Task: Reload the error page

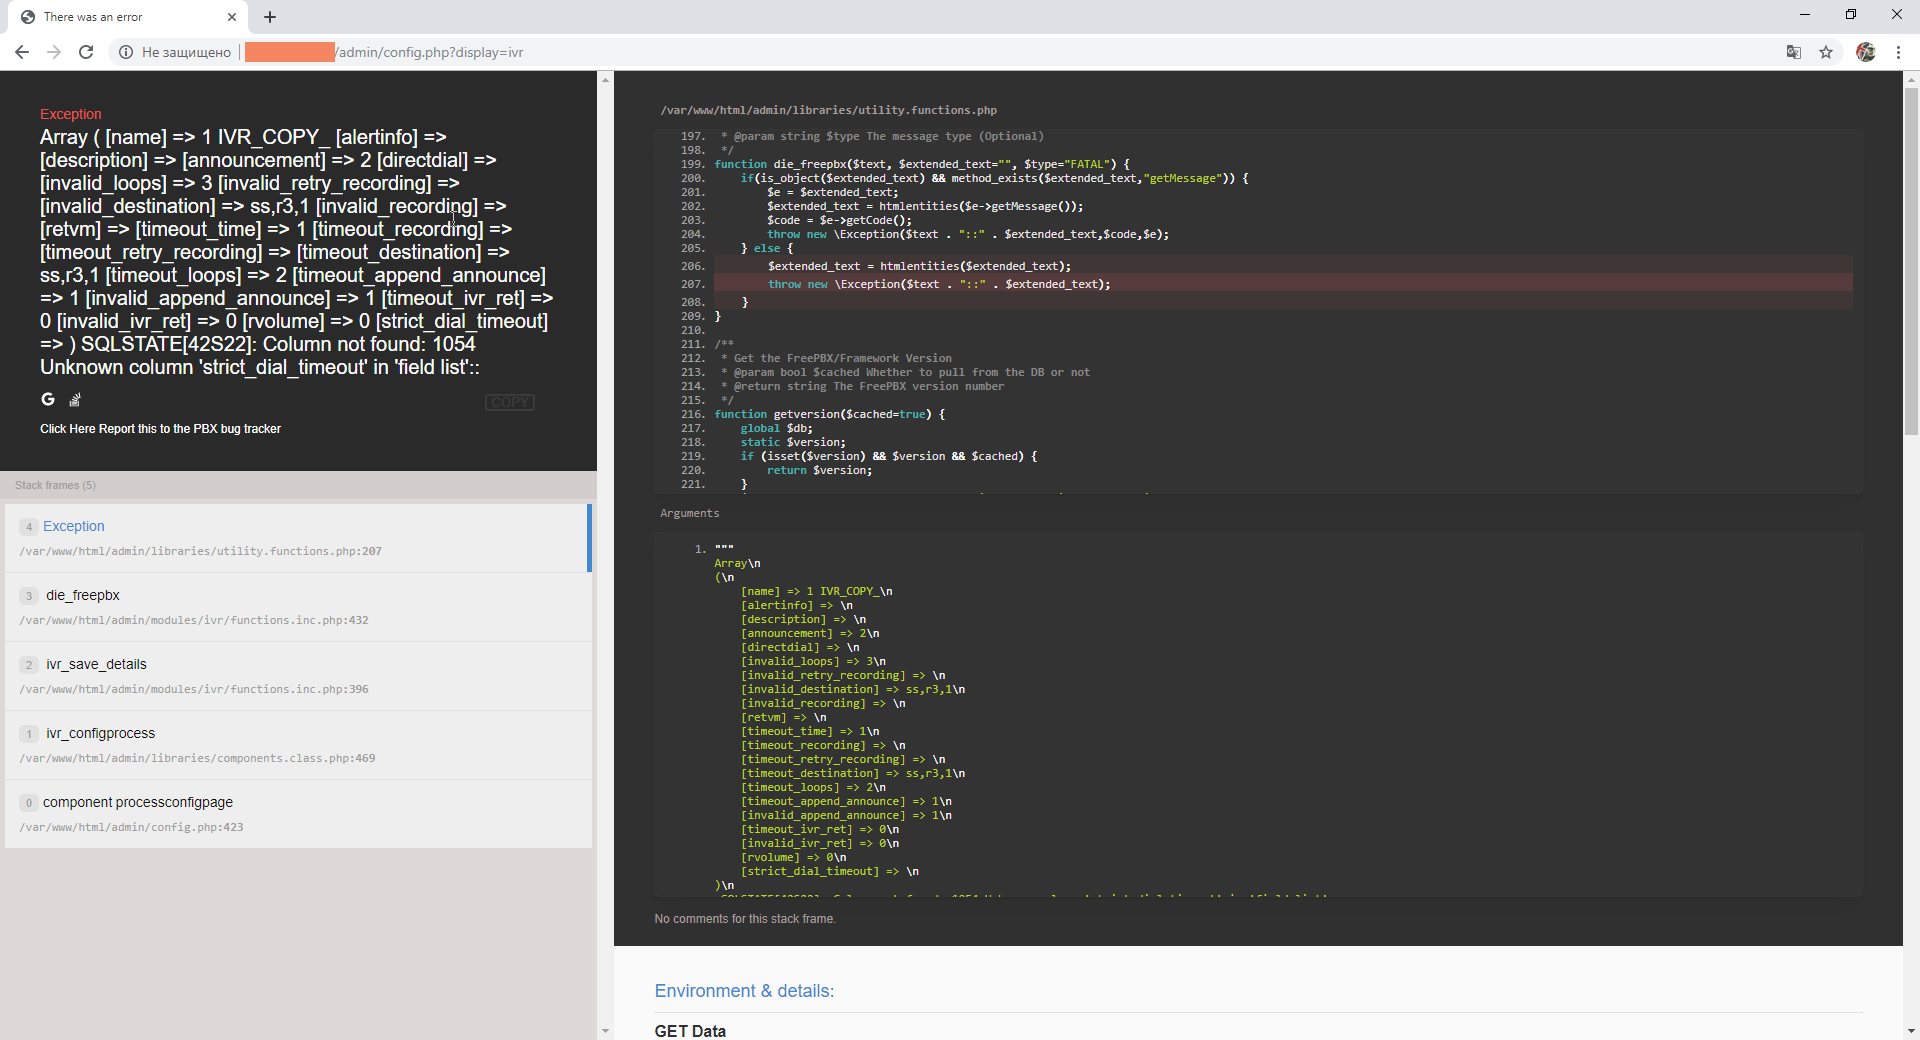Action: 86,52
